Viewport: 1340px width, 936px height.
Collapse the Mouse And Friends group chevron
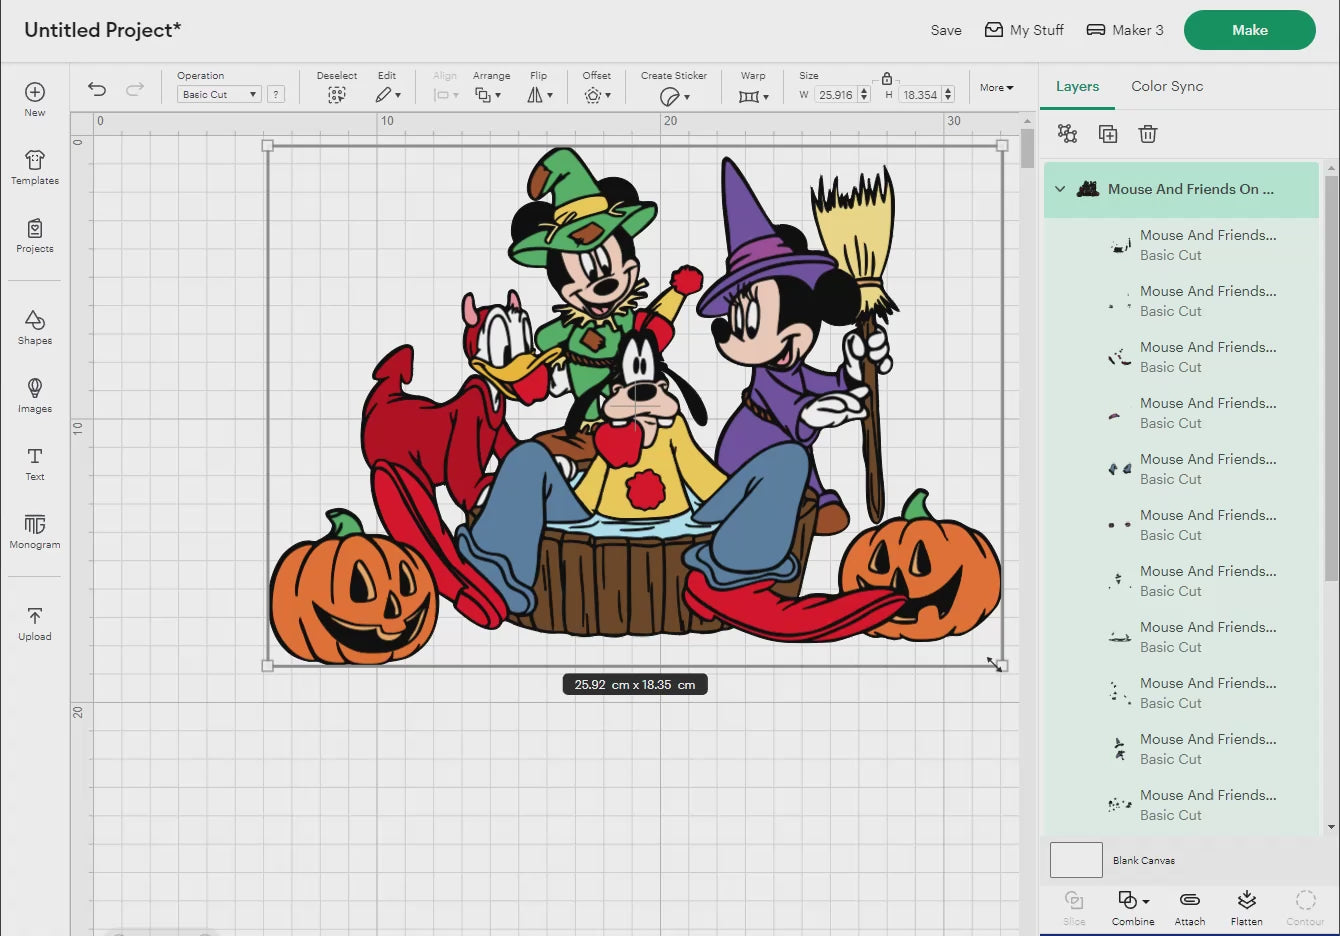(1060, 189)
